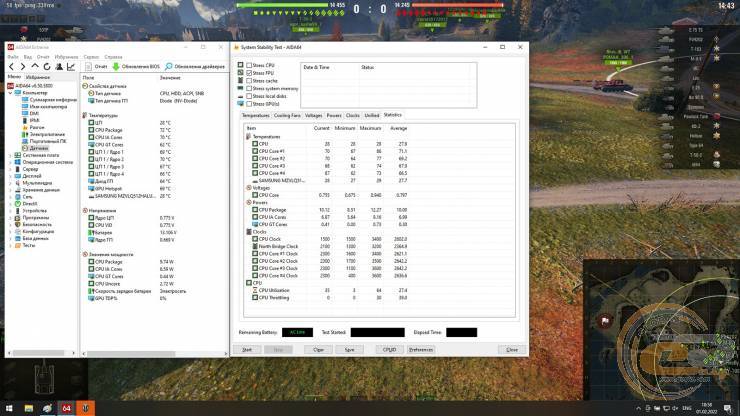
Task: Switch to the Unified tab
Action: (371, 115)
